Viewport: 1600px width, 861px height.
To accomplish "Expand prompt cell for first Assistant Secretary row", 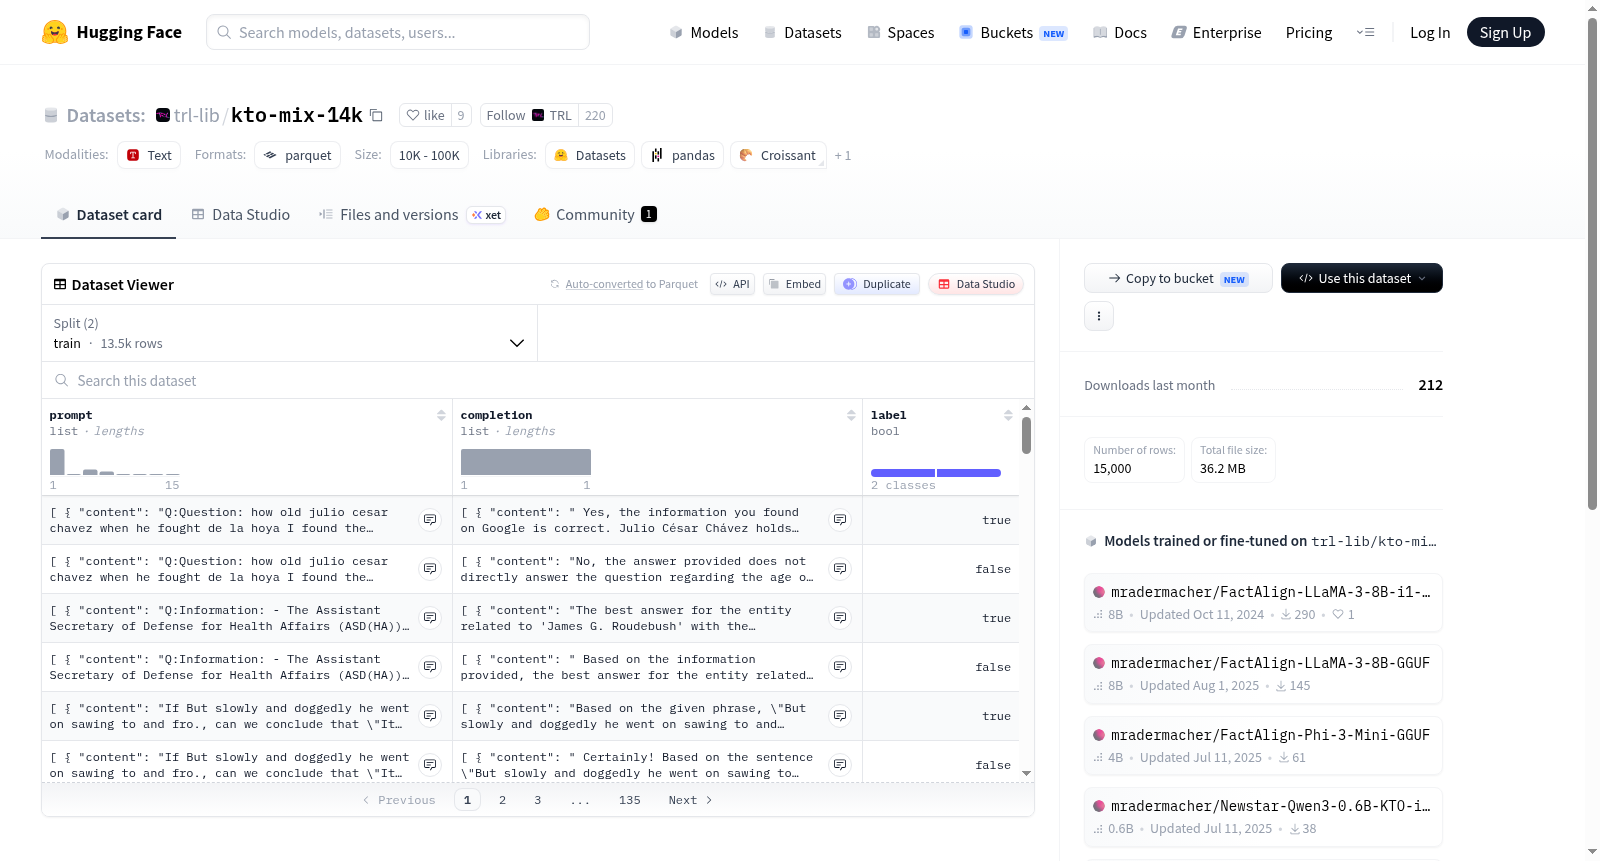I will tap(430, 618).
